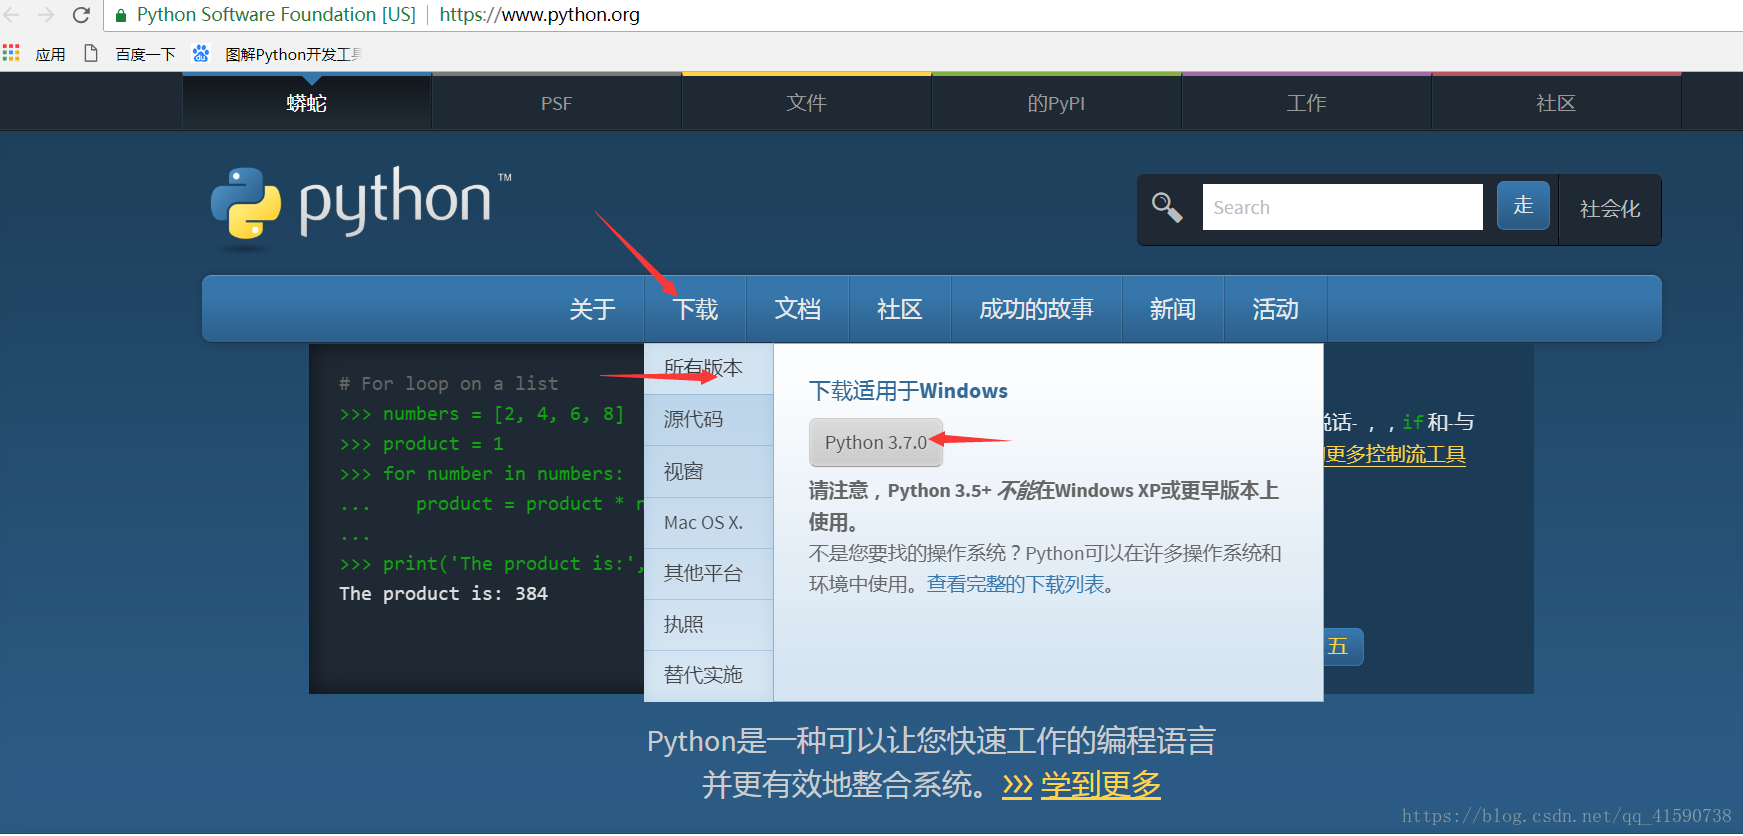Open the 应用 apps grid icon
Viewport: 1743px width, 836px height.
click(11, 53)
